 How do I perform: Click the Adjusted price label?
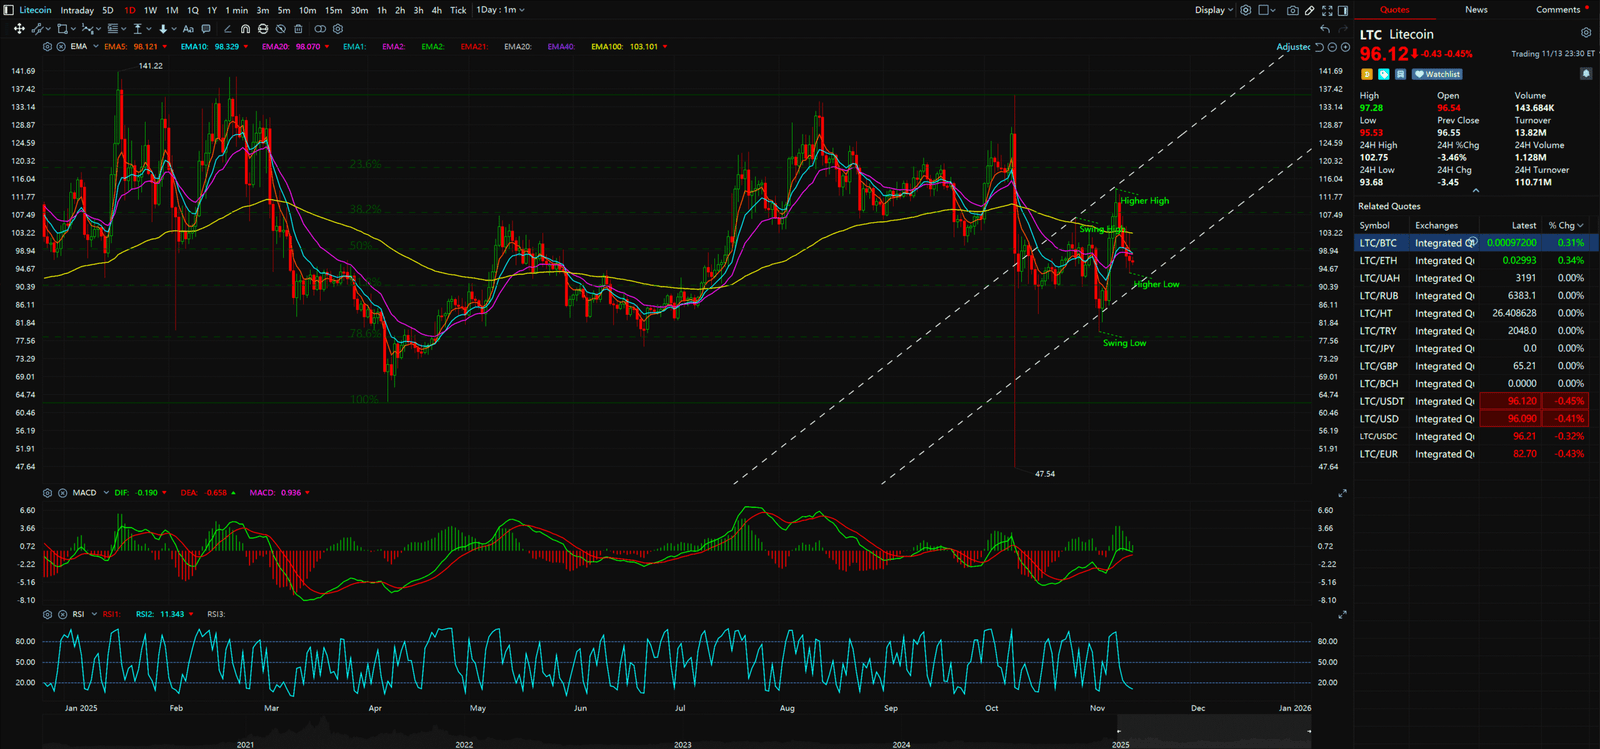click(x=1292, y=47)
